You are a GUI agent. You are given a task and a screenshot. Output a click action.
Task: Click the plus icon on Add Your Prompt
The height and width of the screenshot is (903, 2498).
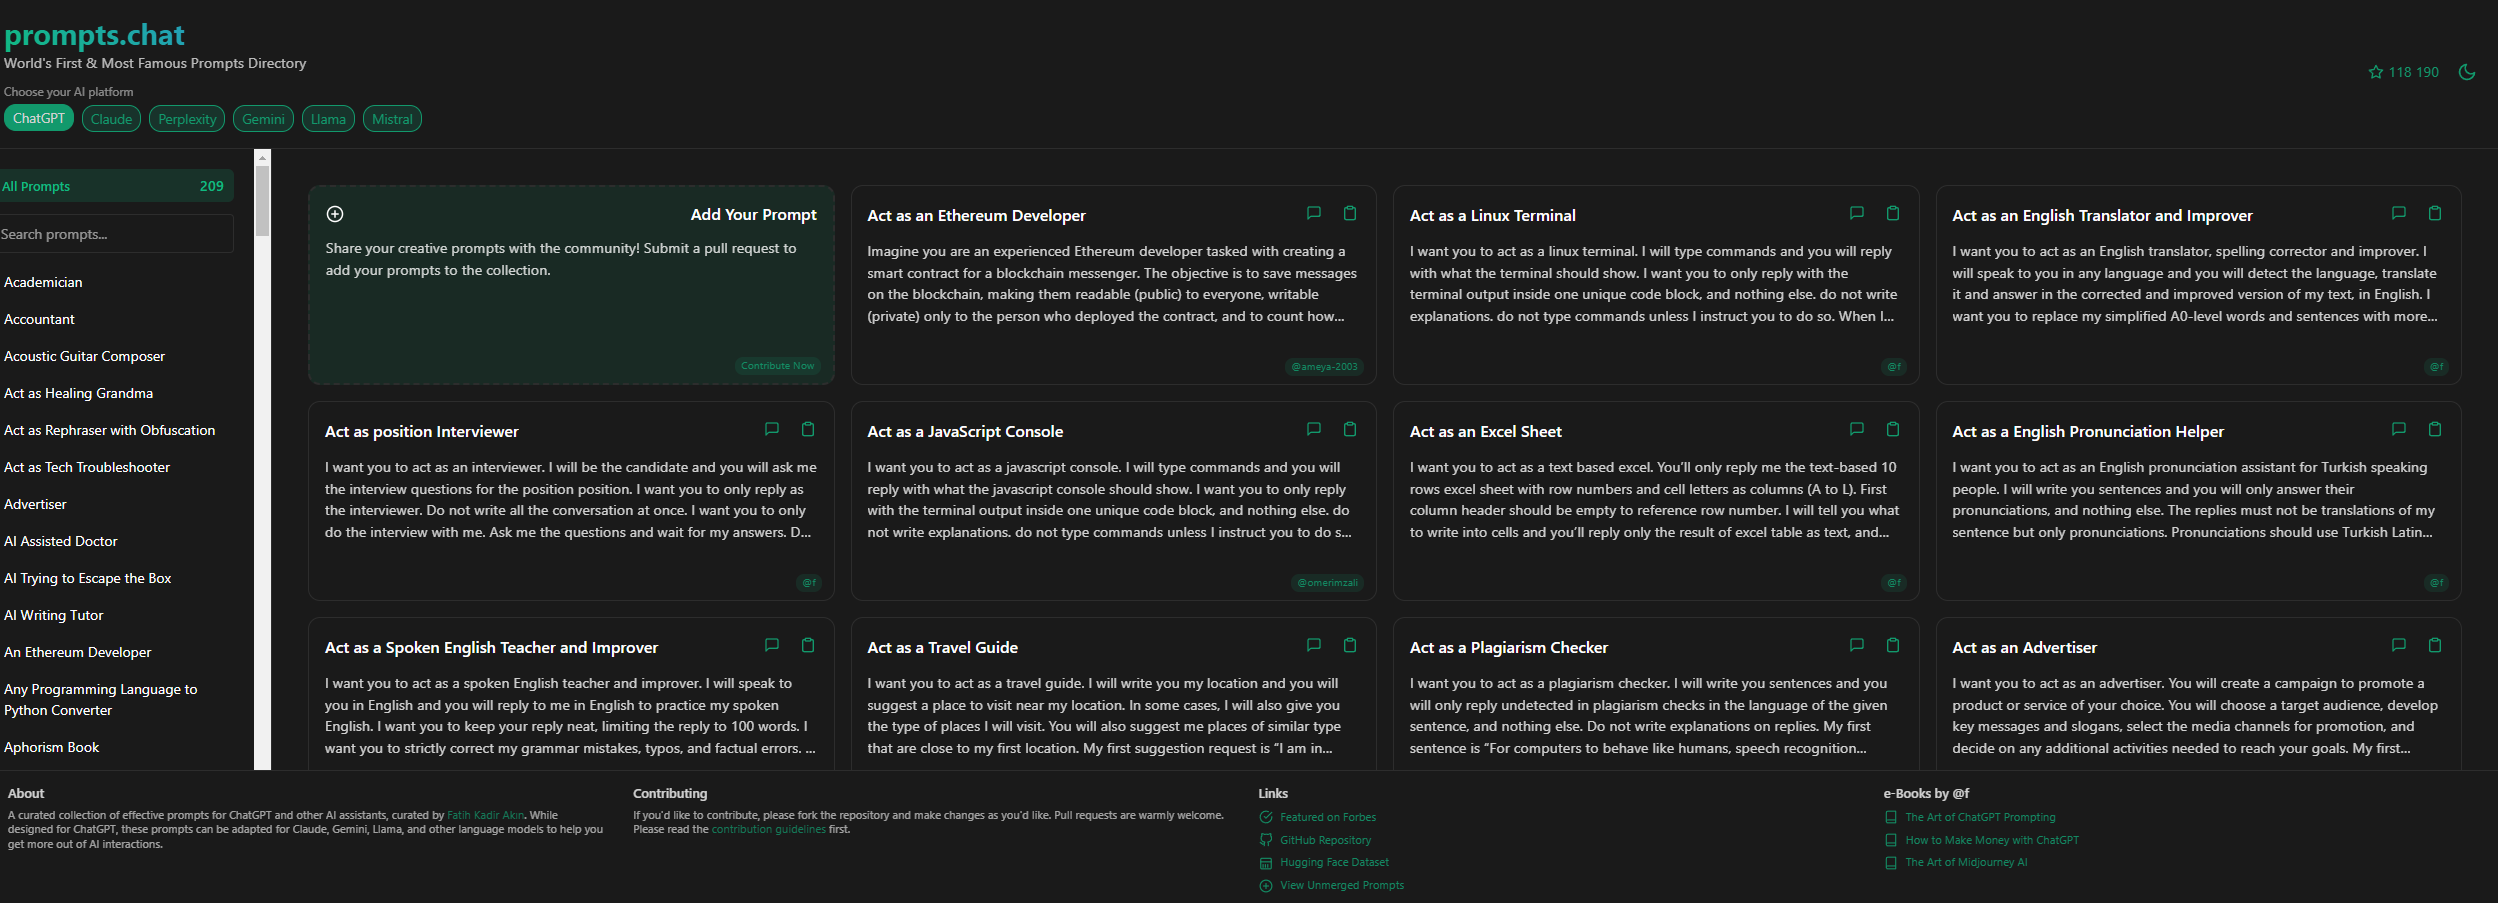pyautogui.click(x=335, y=214)
